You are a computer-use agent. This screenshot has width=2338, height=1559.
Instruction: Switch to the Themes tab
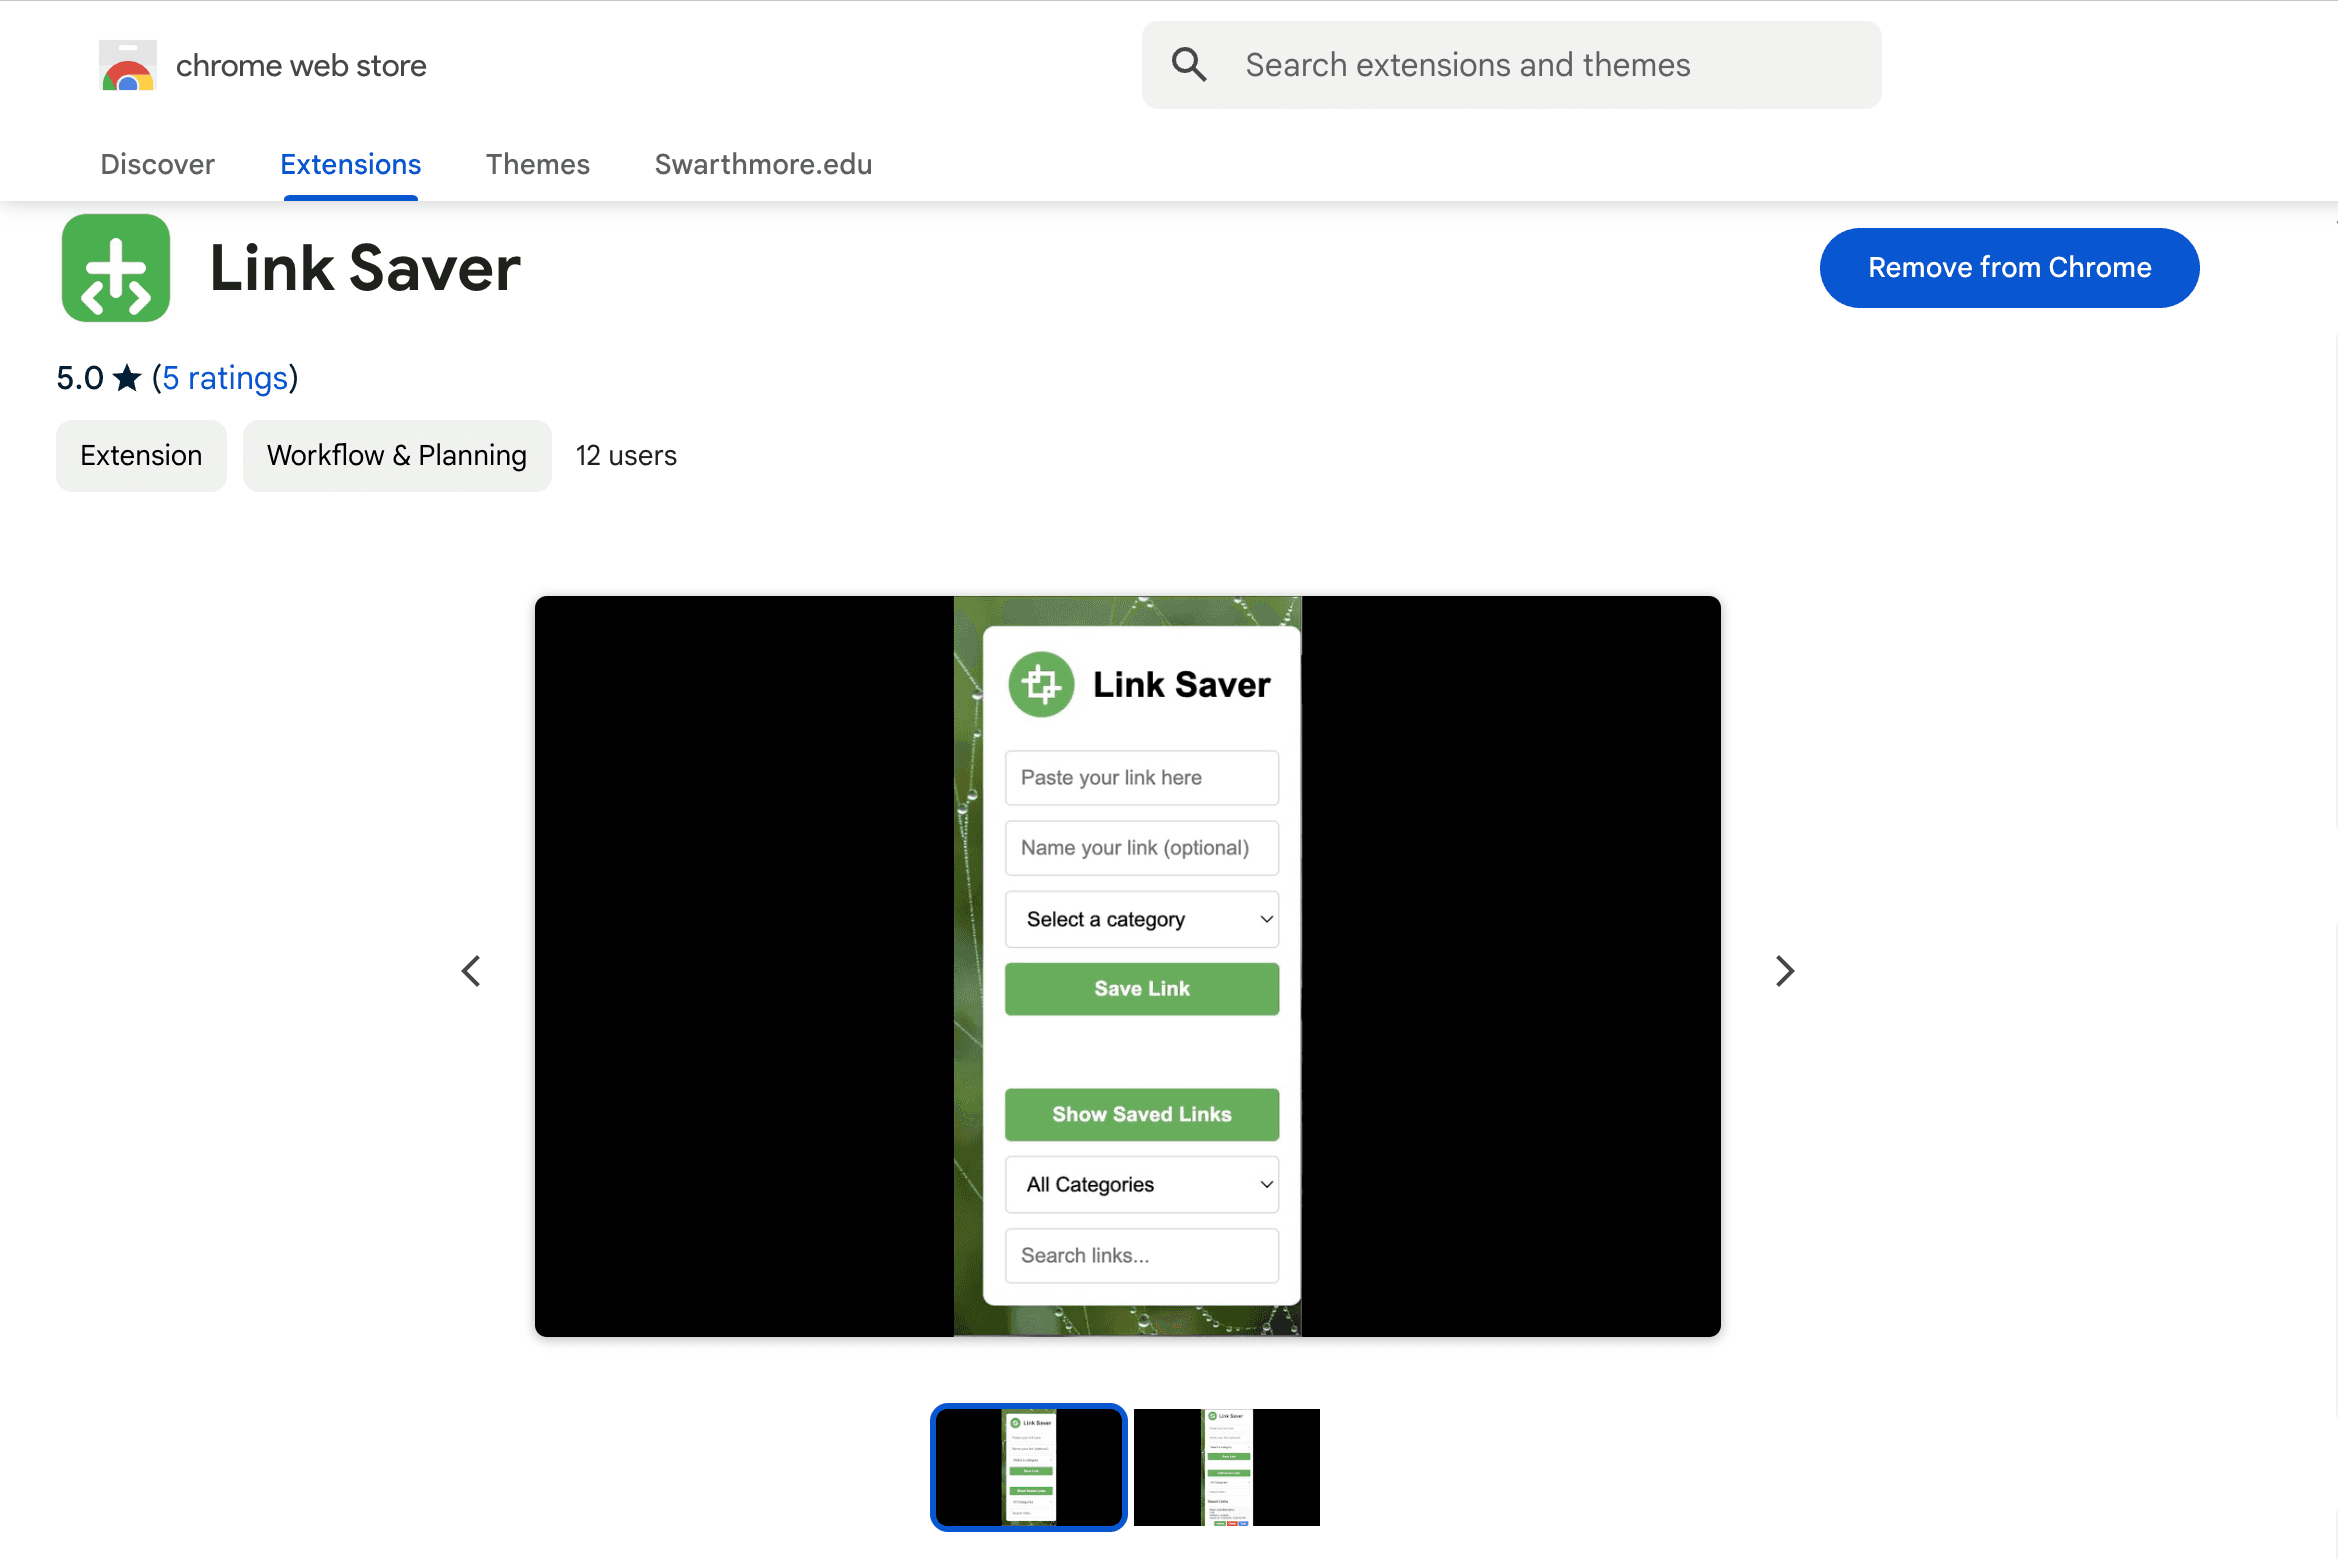(x=538, y=164)
